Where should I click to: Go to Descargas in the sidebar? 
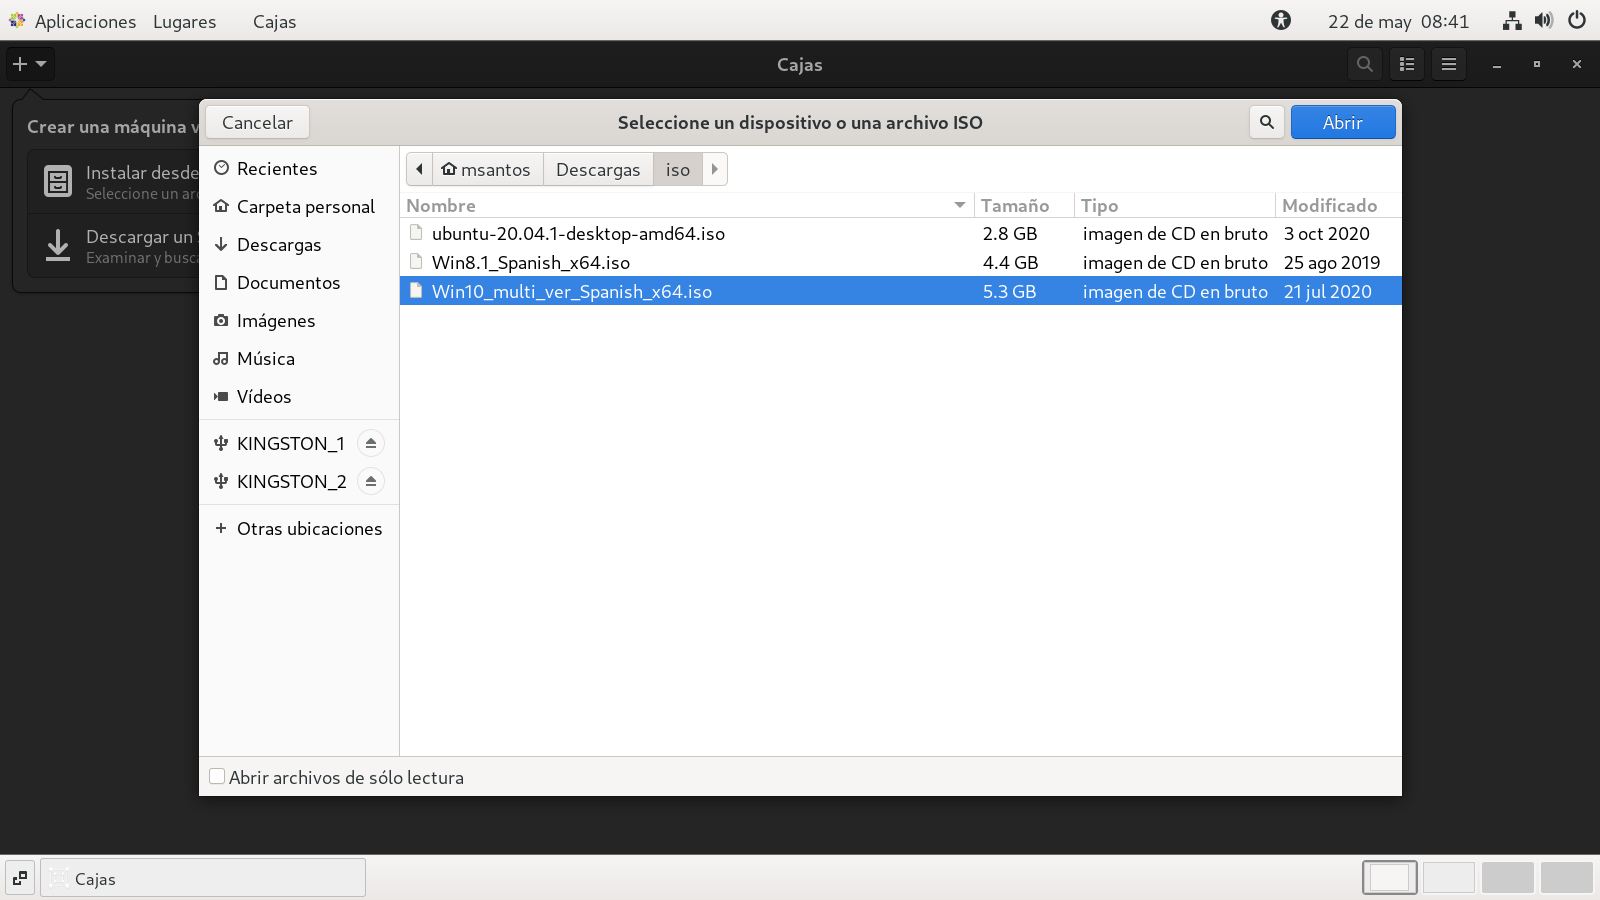[279, 245]
